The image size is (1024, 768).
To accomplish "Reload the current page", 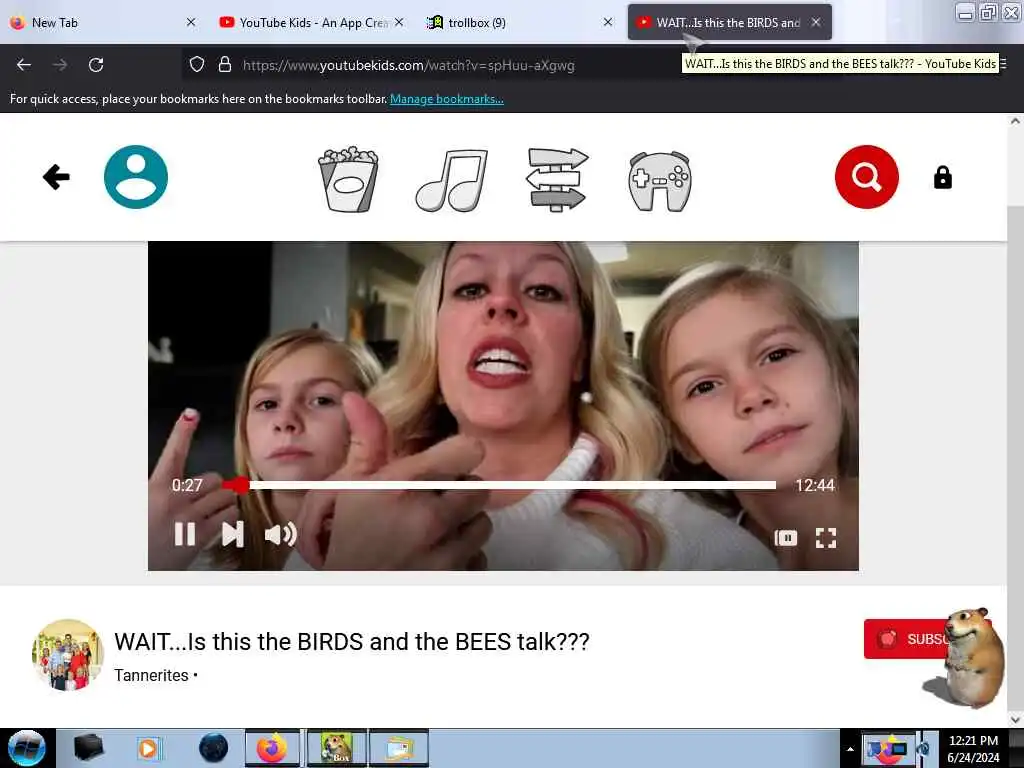I will click(x=96, y=65).
